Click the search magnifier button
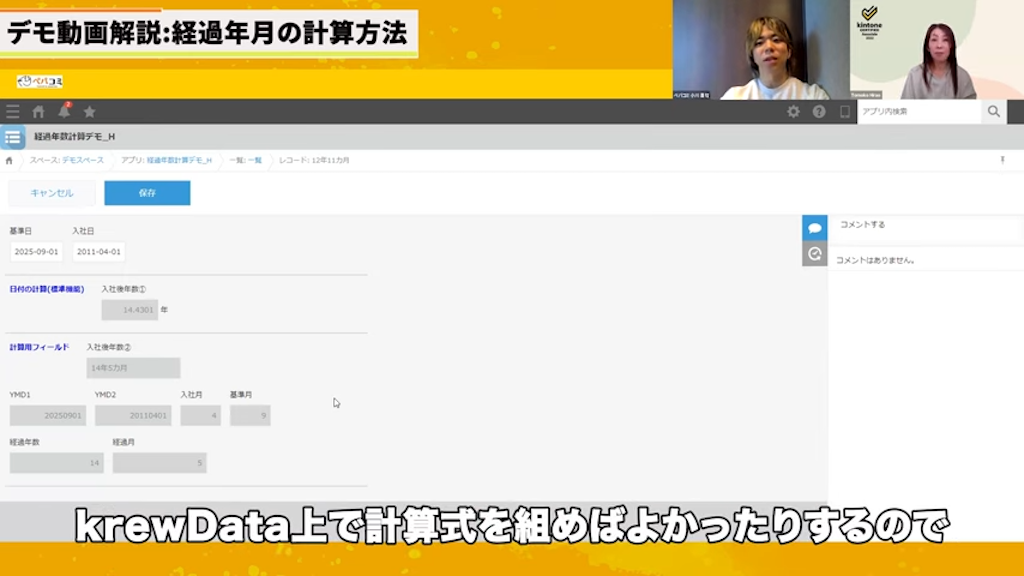Screen dimensions: 1024x576 pos(993,112)
